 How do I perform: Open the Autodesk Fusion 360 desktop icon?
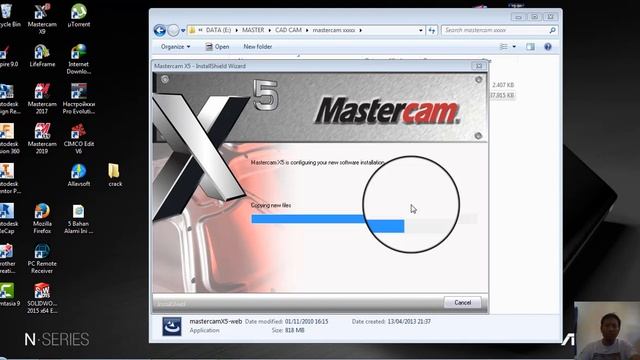coord(8,138)
